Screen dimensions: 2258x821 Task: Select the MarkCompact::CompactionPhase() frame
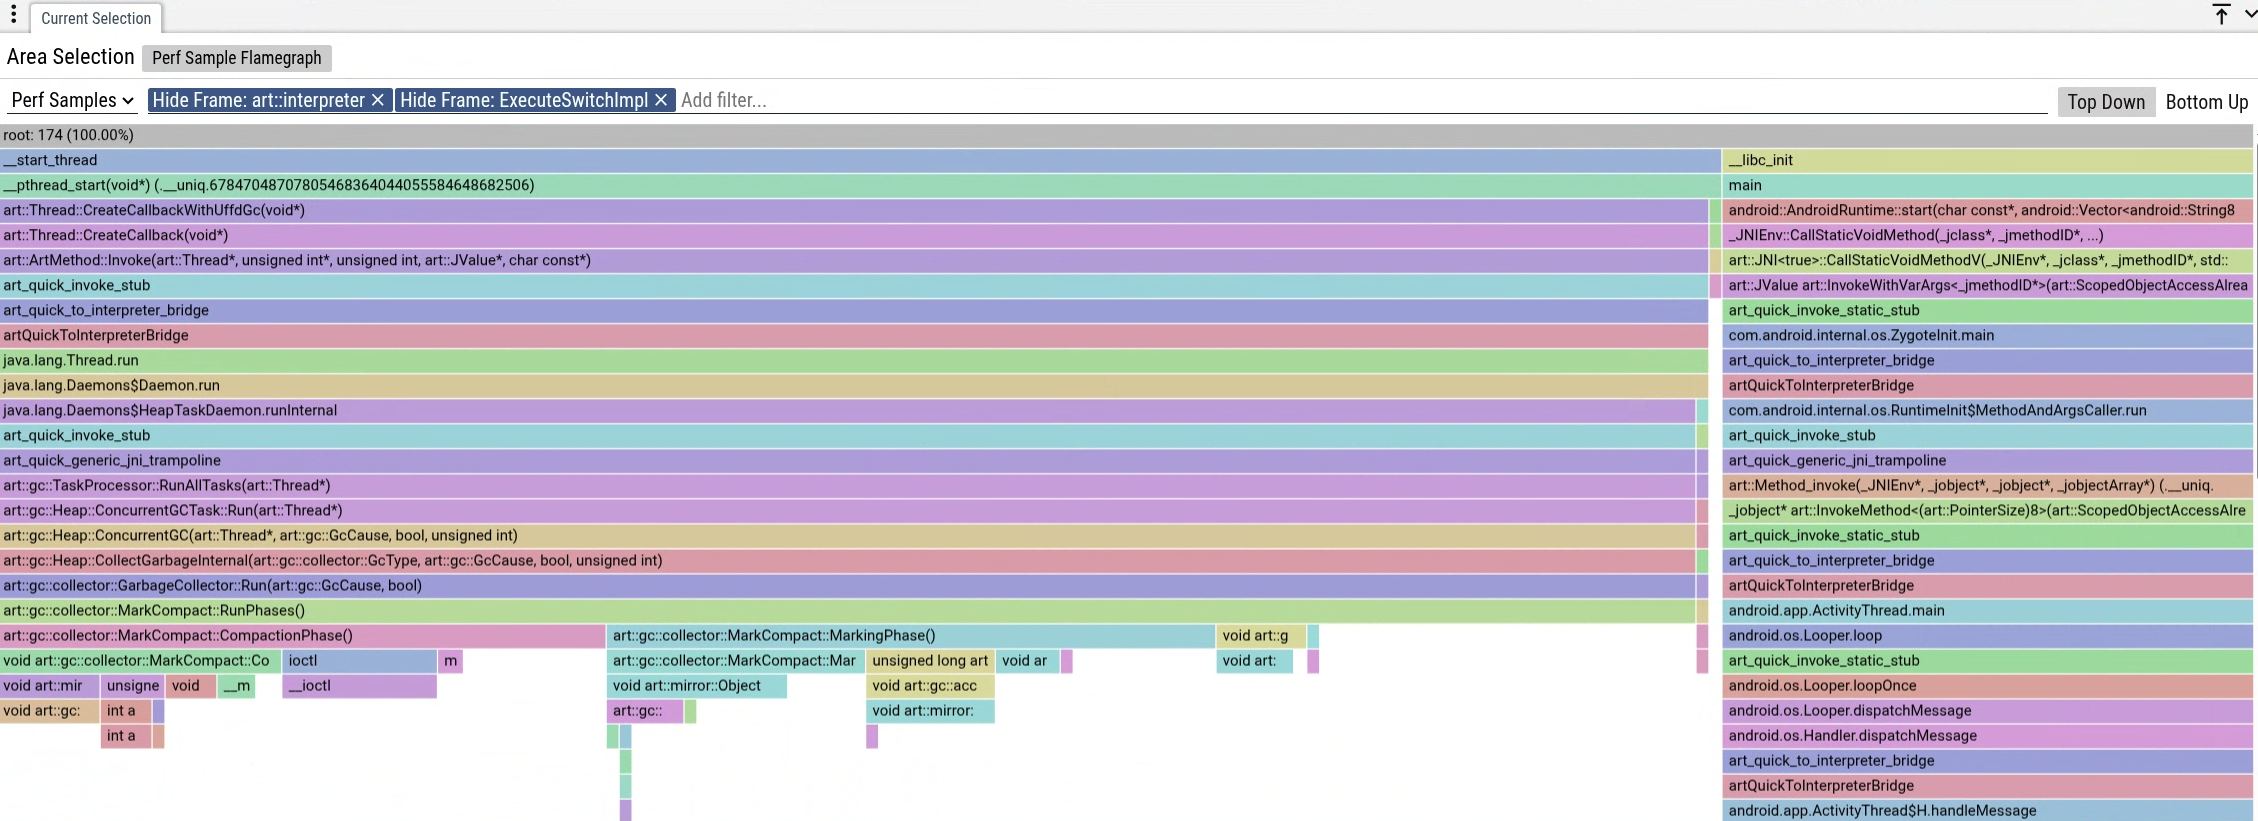coord(302,636)
